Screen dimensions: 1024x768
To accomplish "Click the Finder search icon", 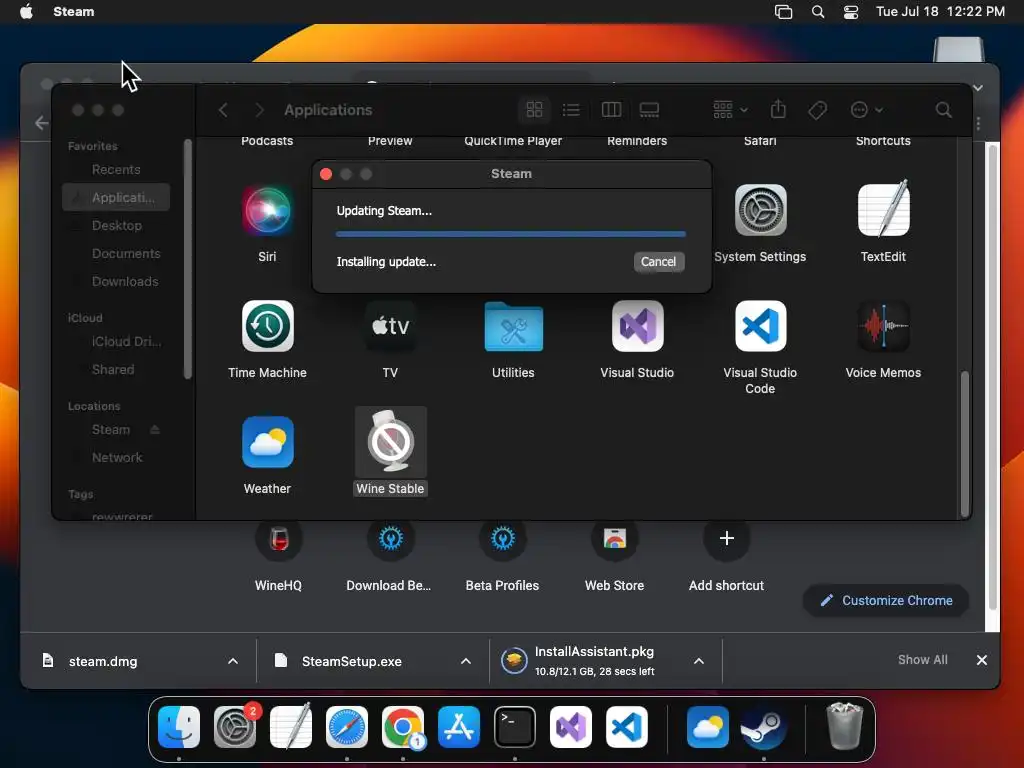I will tap(943, 110).
